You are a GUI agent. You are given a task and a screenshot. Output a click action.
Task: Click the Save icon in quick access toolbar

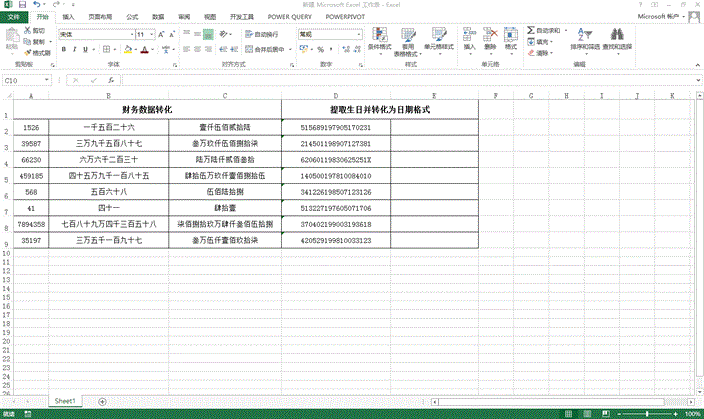tap(23, 5)
